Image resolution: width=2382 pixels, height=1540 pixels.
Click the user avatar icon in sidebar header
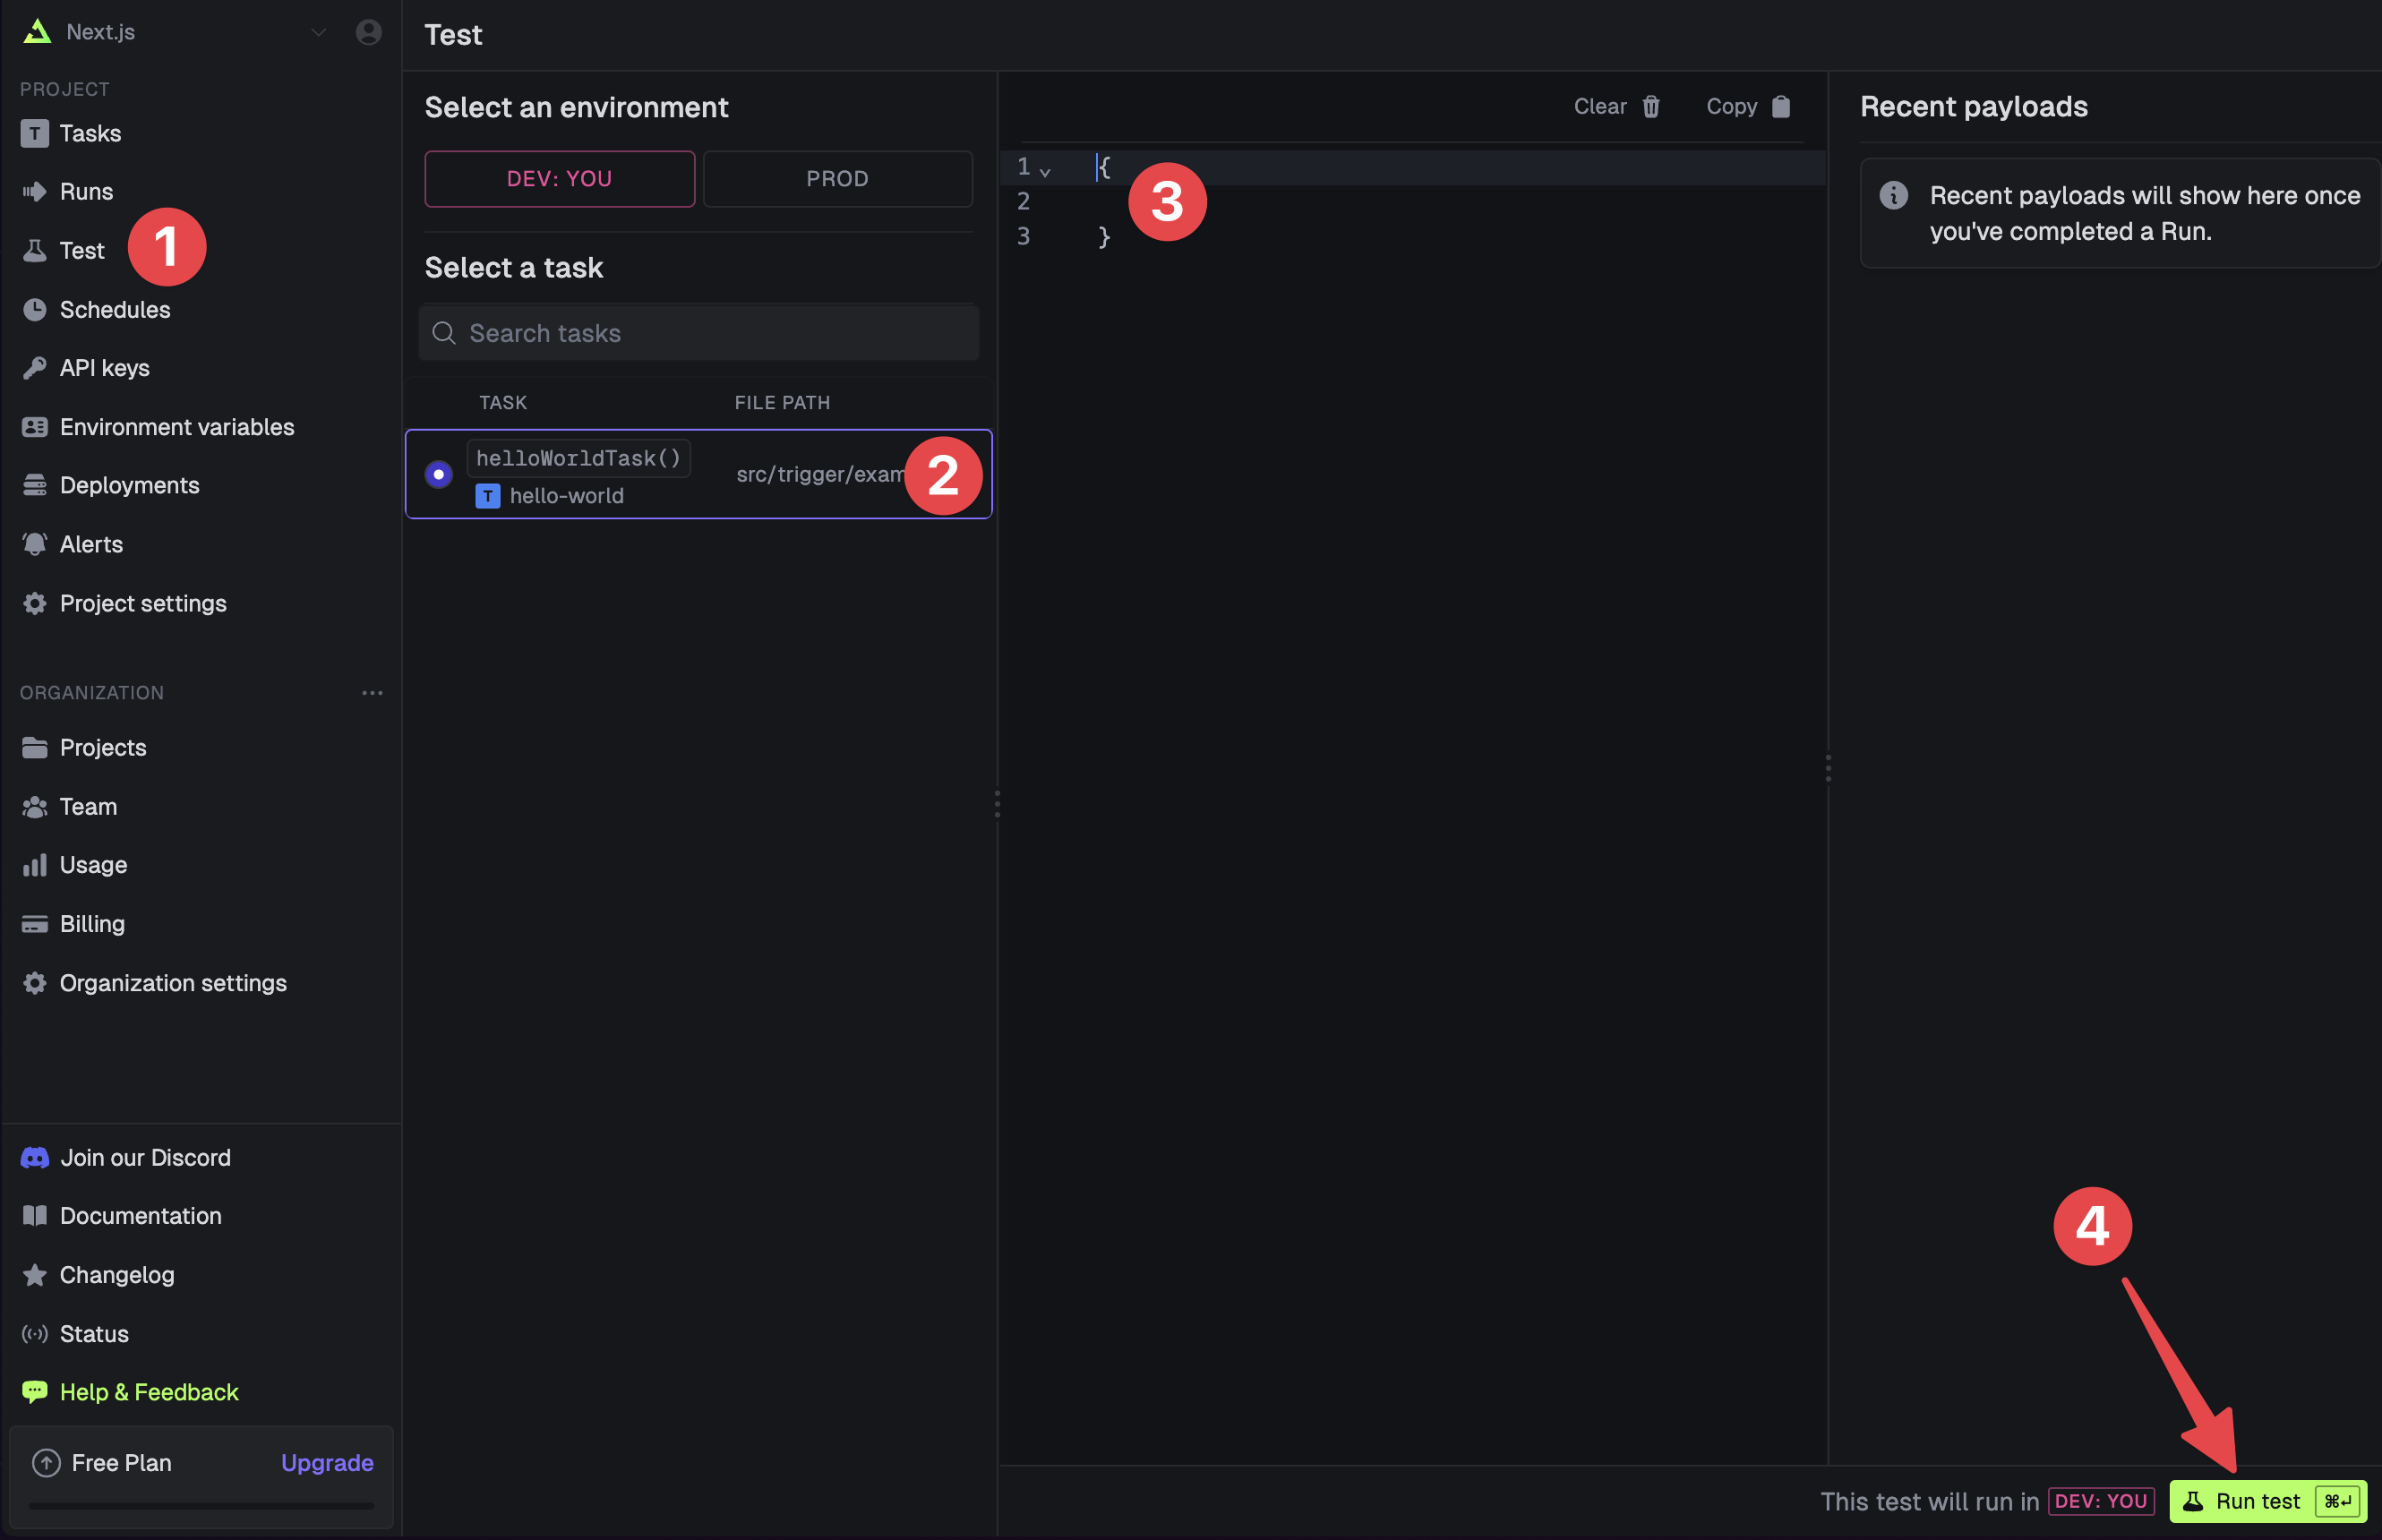click(368, 32)
